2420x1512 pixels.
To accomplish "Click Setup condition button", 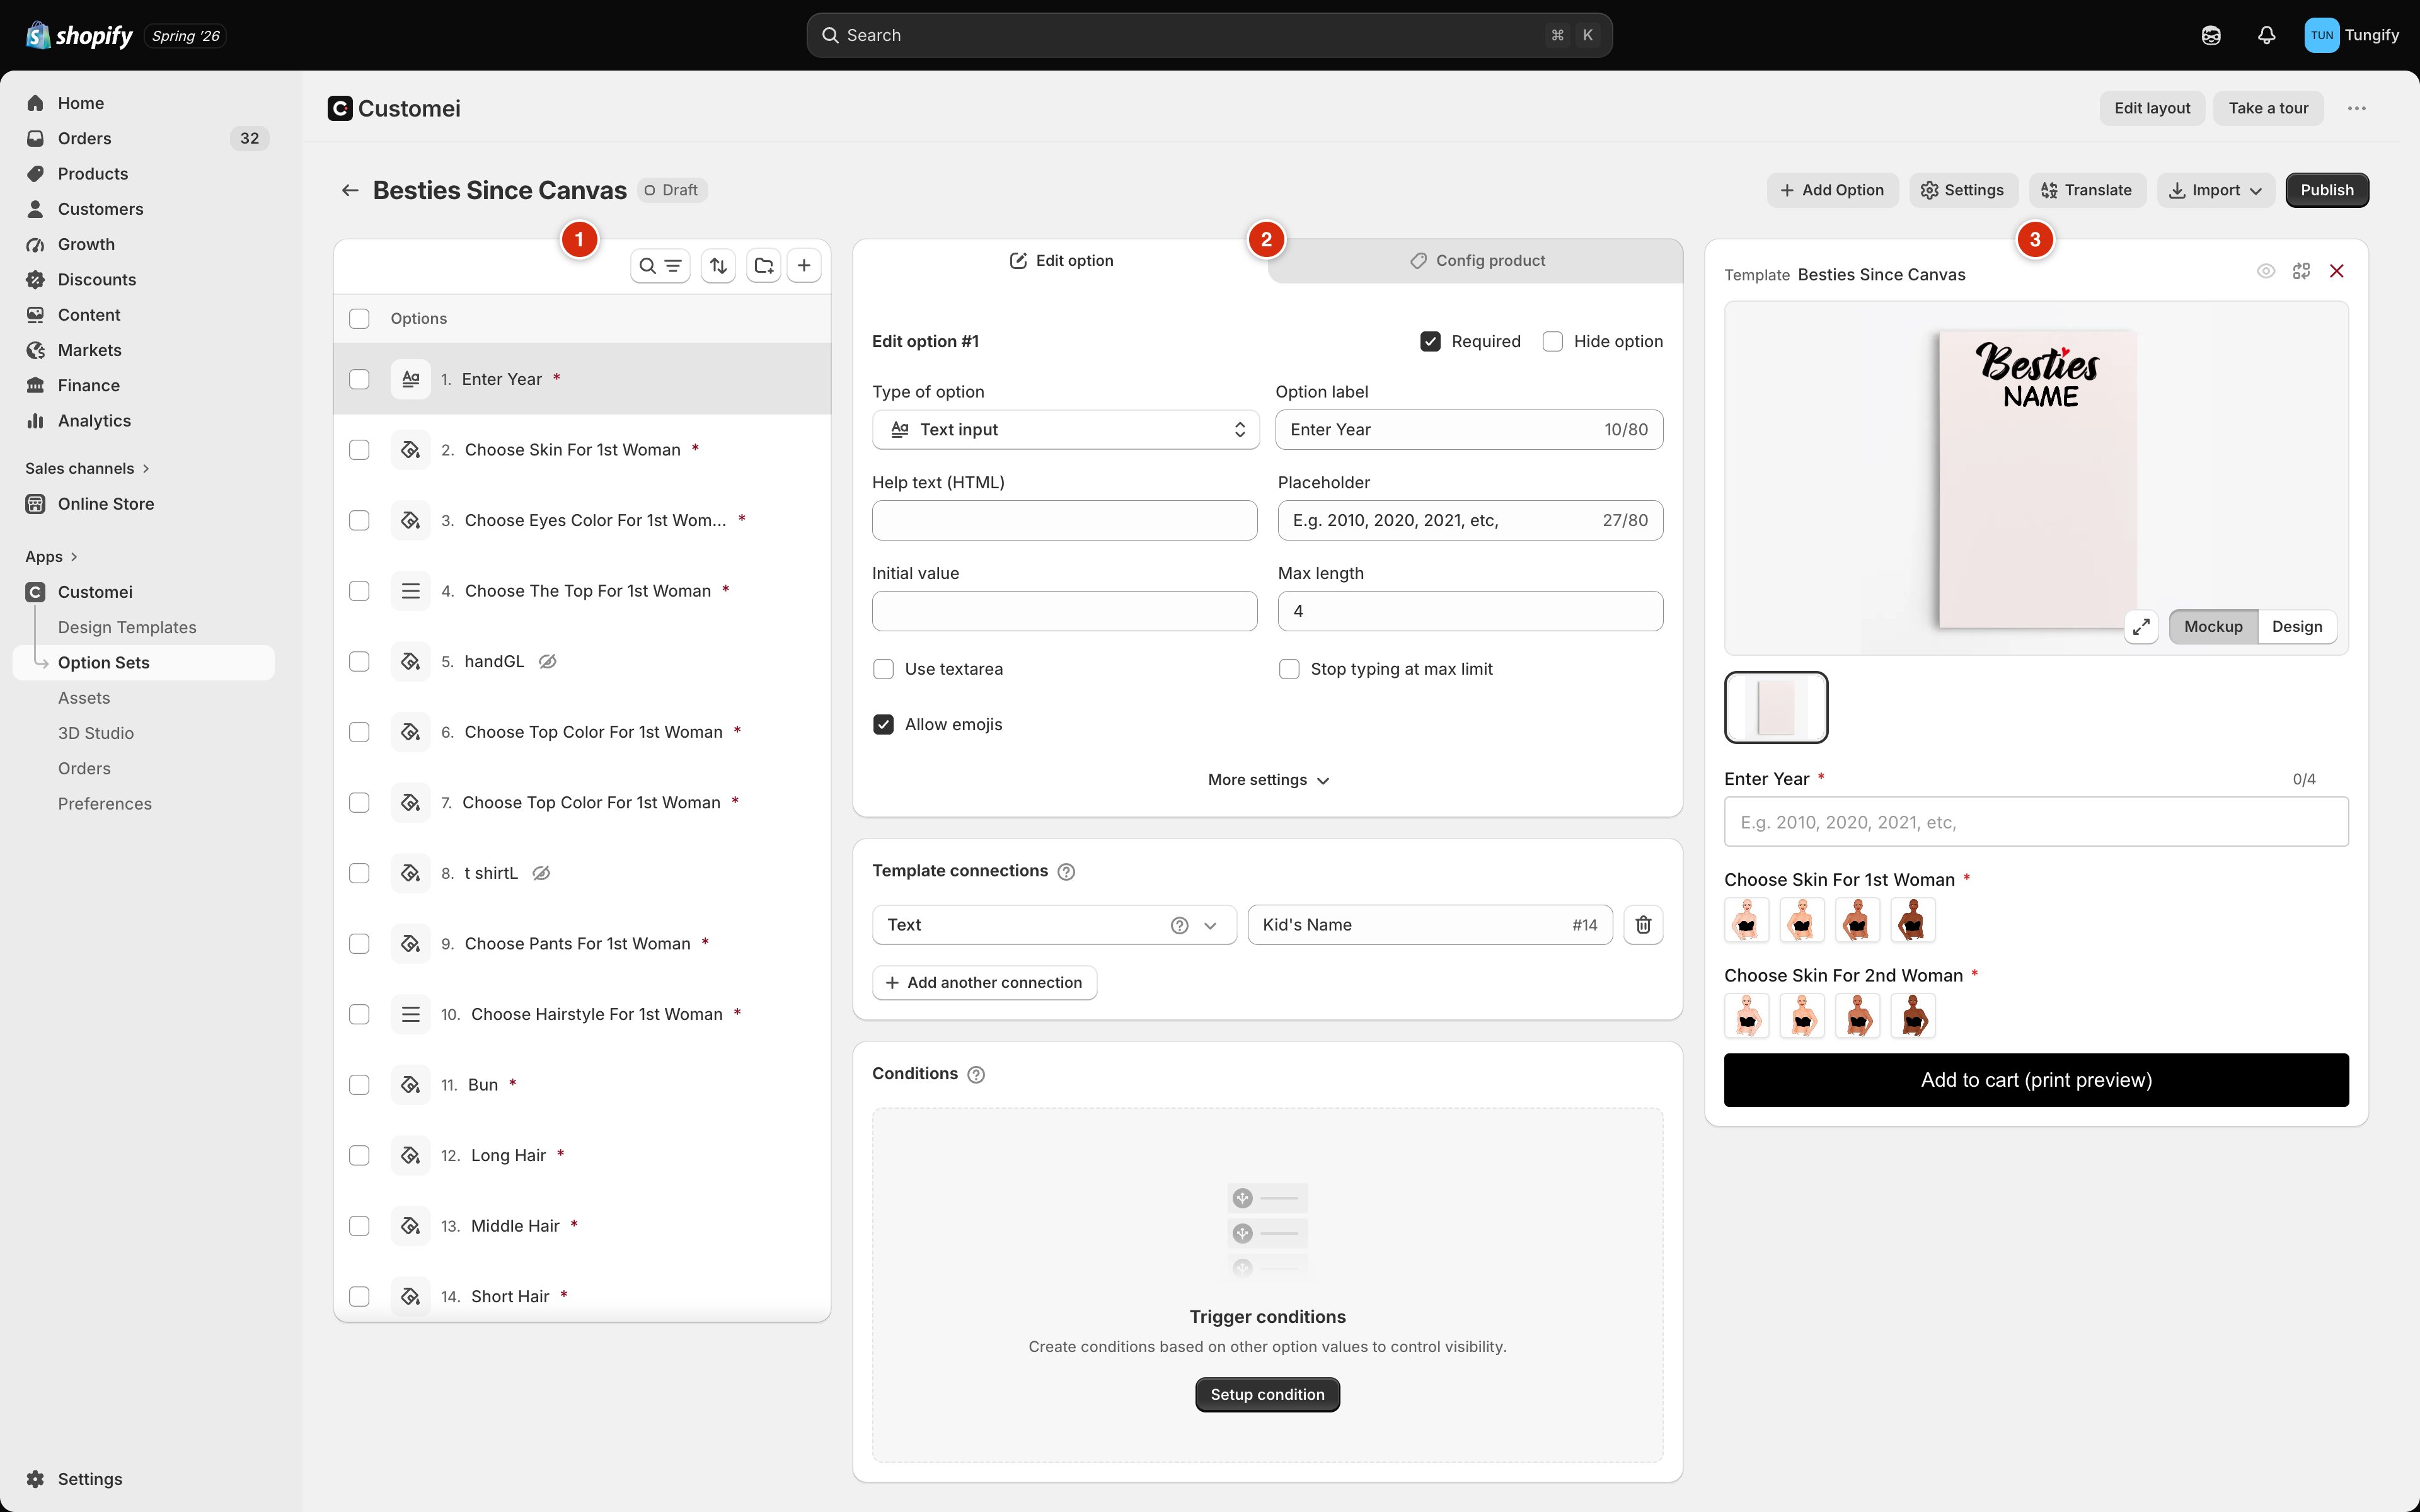I will click(x=1267, y=1395).
